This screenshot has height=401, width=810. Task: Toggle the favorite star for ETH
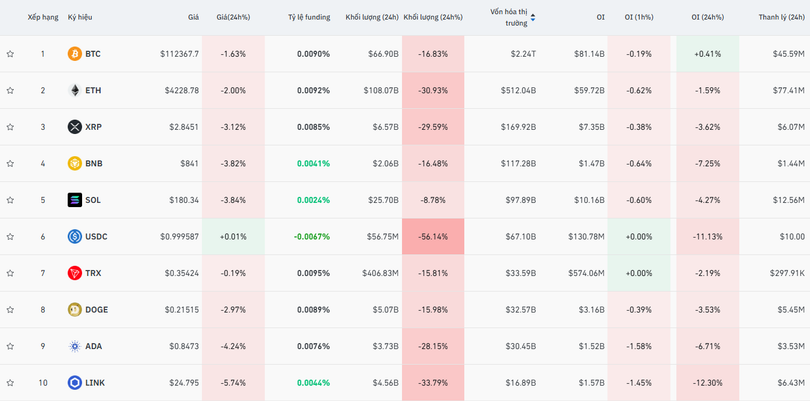coord(10,90)
